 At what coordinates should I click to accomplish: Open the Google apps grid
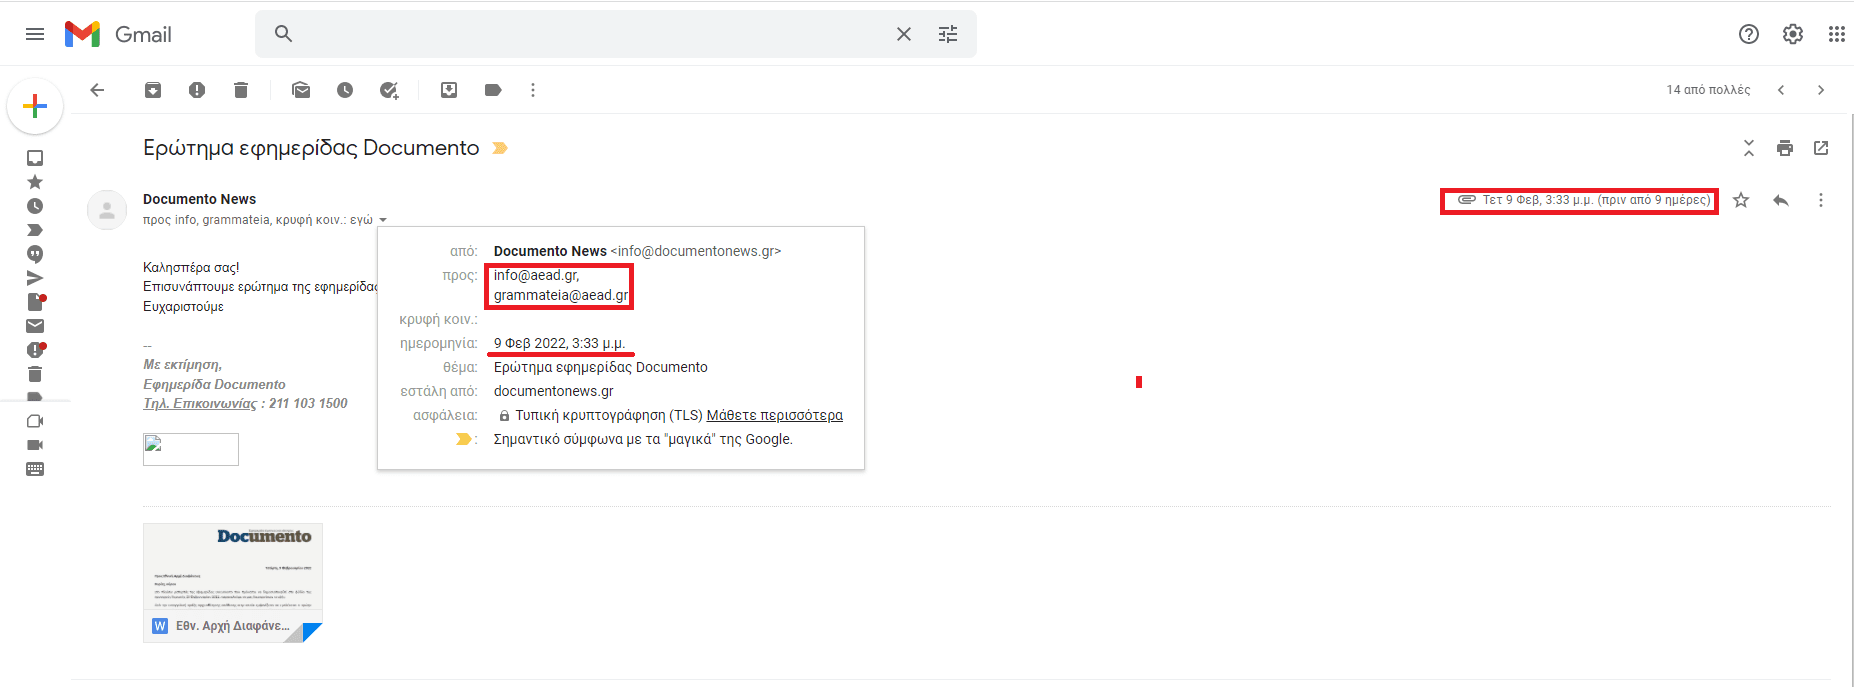point(1837,34)
